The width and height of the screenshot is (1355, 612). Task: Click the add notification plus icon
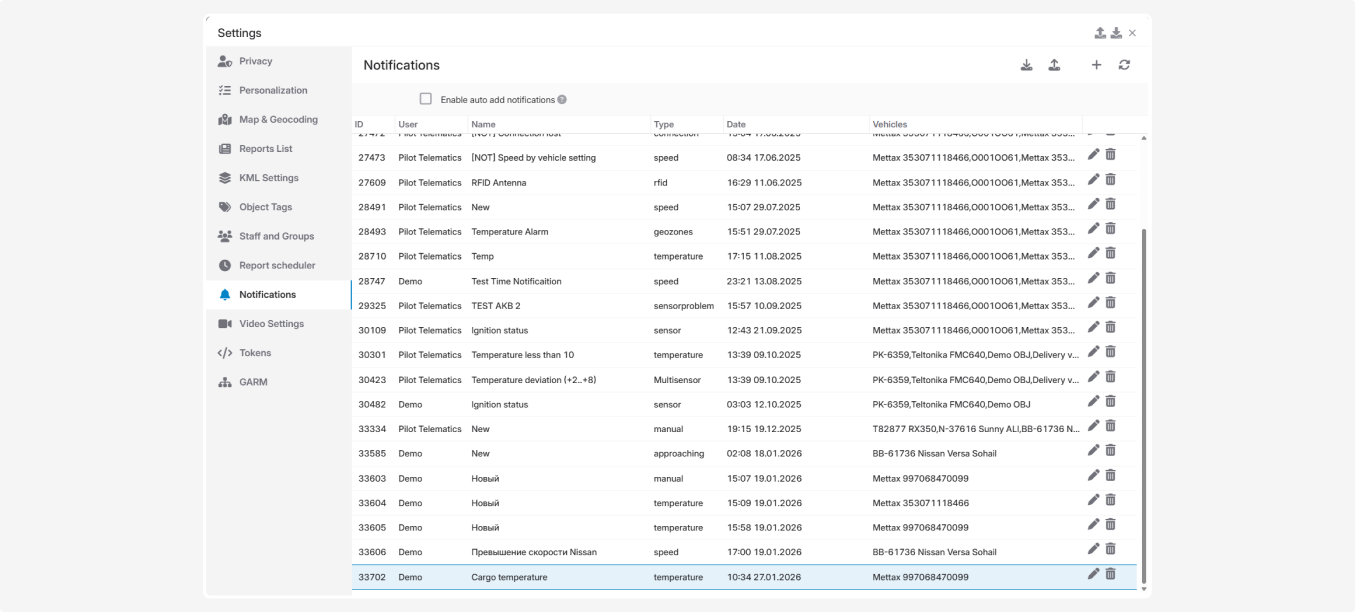[x=1096, y=65]
